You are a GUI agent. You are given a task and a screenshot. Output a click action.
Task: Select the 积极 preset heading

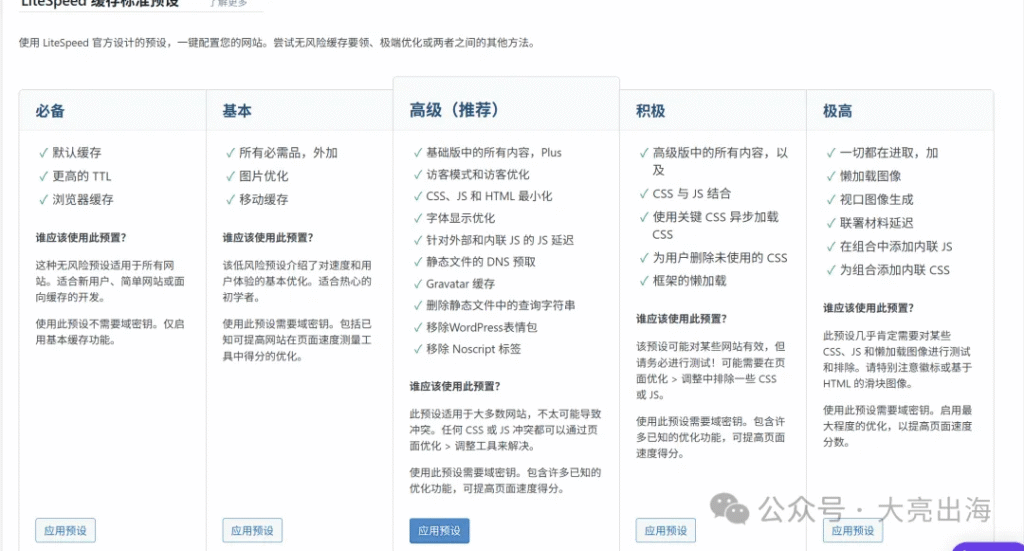[650, 111]
